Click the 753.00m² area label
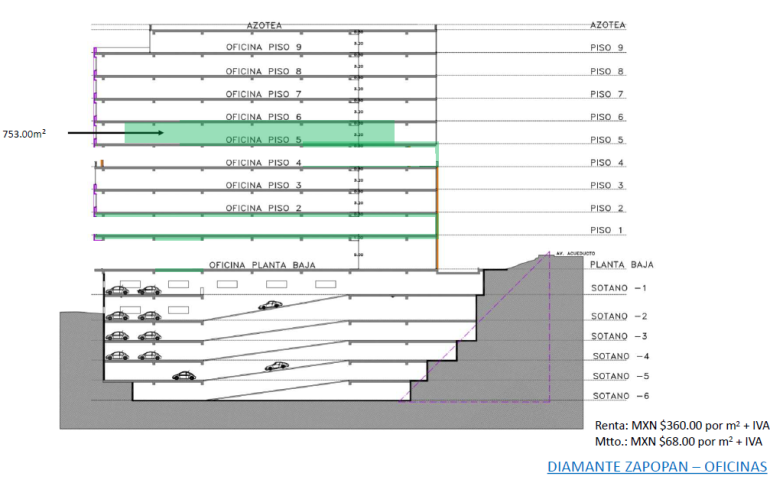The image size is (770, 483). click(x=26, y=133)
